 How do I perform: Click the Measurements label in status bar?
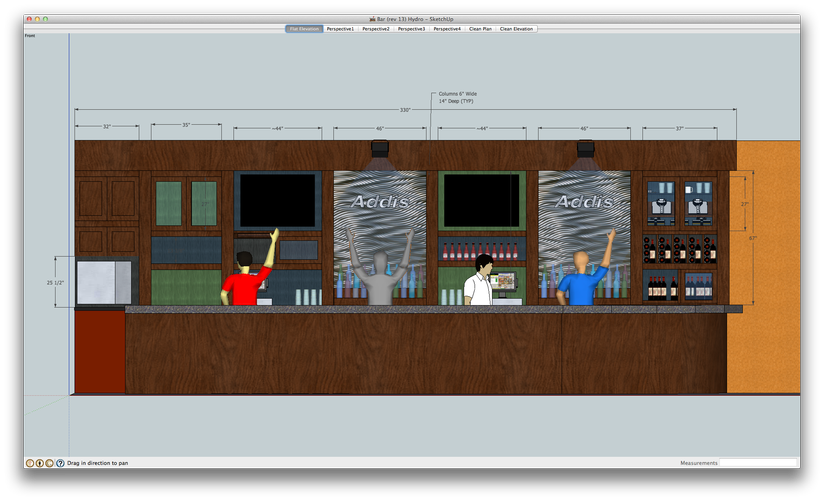tap(699, 463)
